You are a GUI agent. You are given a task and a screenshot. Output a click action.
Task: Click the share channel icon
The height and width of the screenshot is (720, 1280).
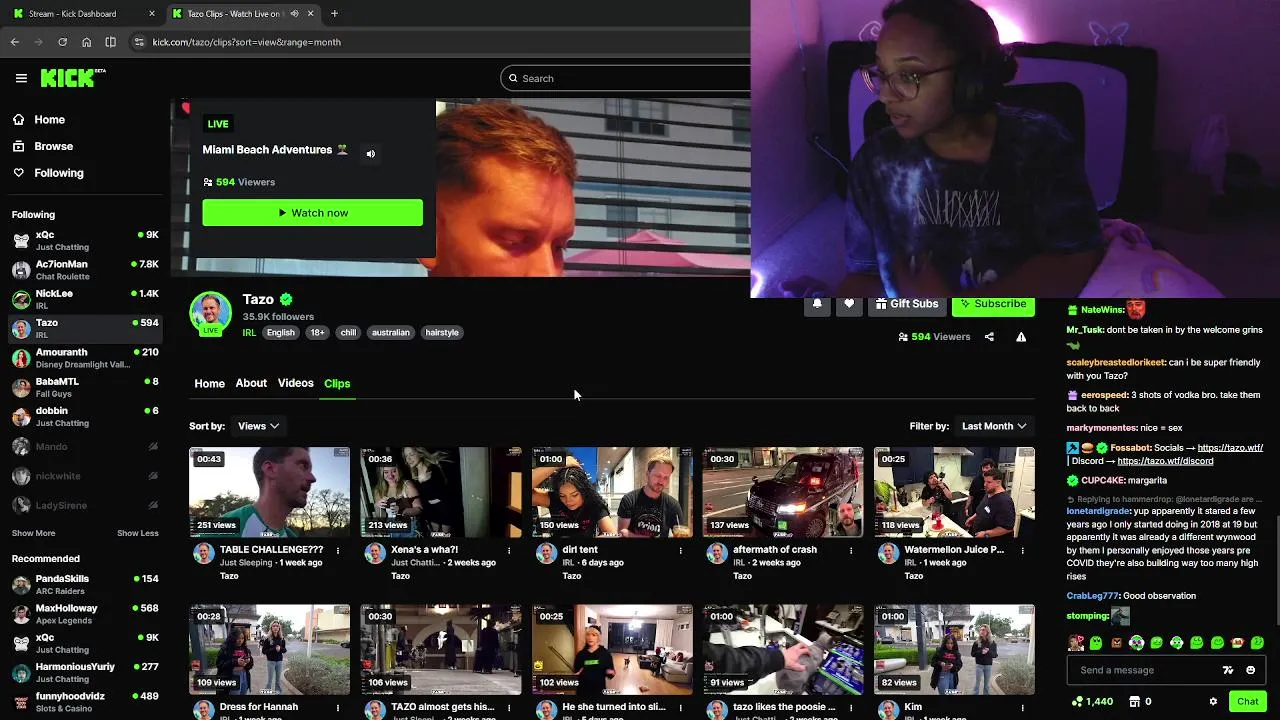(x=989, y=337)
